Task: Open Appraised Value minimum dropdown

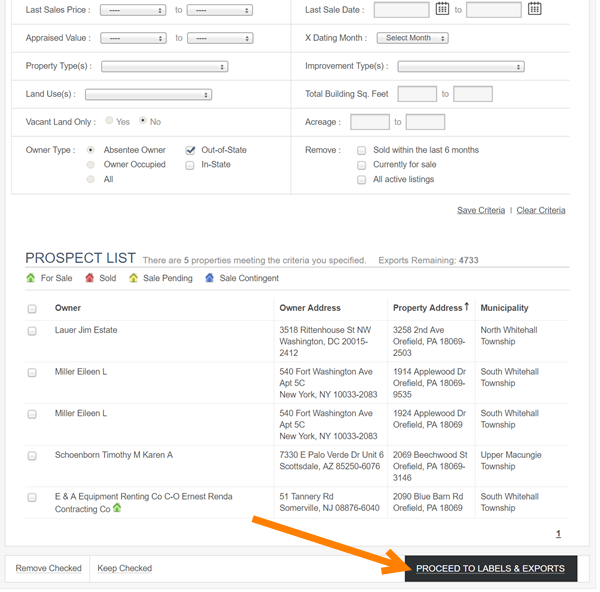Action: coord(133,38)
